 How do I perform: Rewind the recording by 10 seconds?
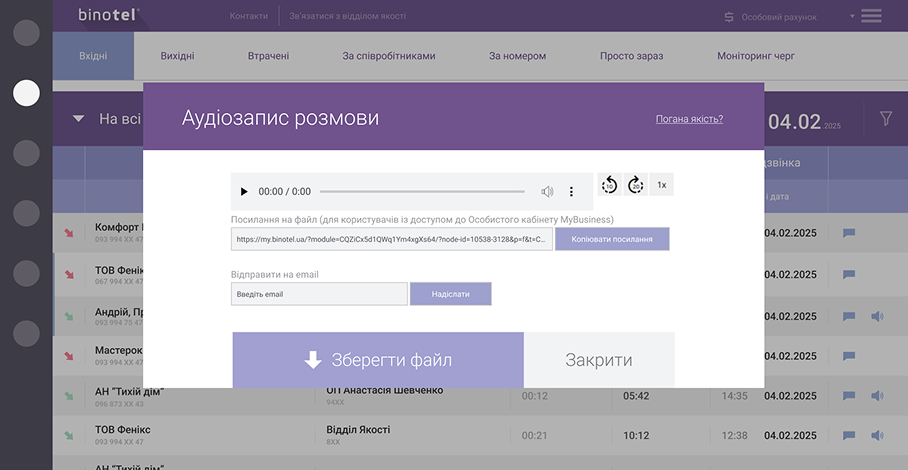click(x=609, y=185)
